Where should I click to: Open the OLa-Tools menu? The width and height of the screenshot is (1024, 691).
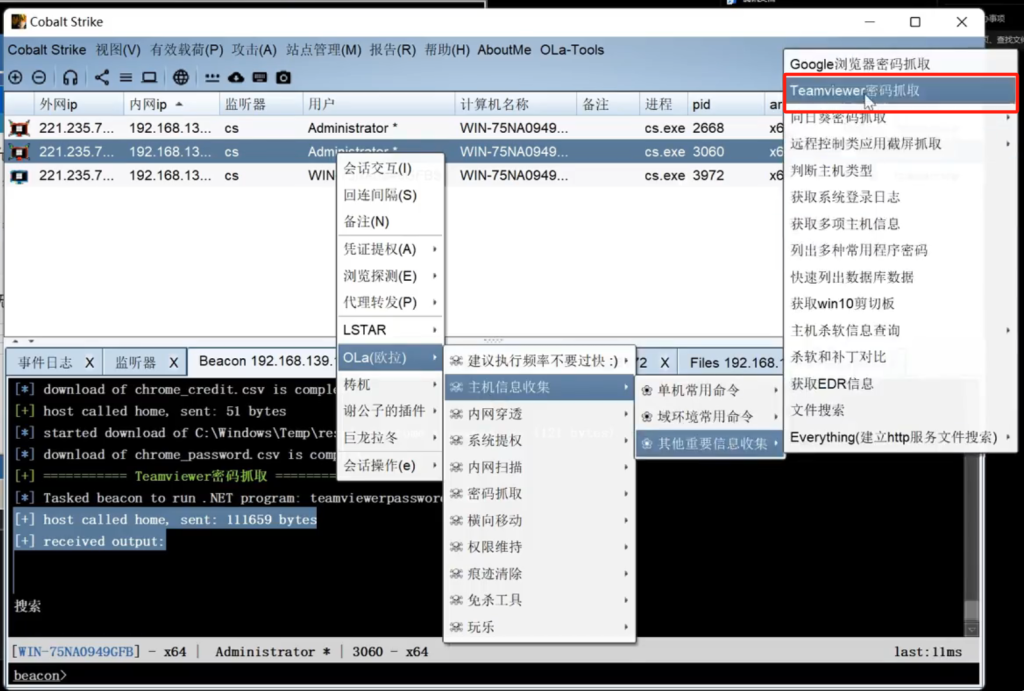(572, 50)
